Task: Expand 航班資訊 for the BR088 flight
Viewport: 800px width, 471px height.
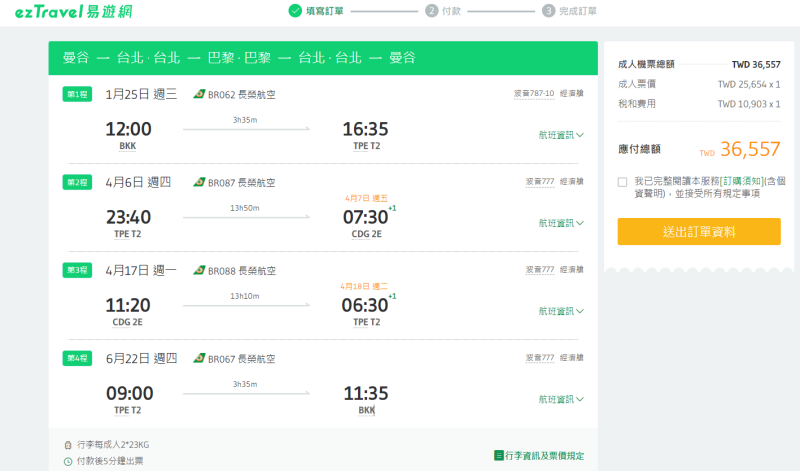Action: (x=561, y=311)
